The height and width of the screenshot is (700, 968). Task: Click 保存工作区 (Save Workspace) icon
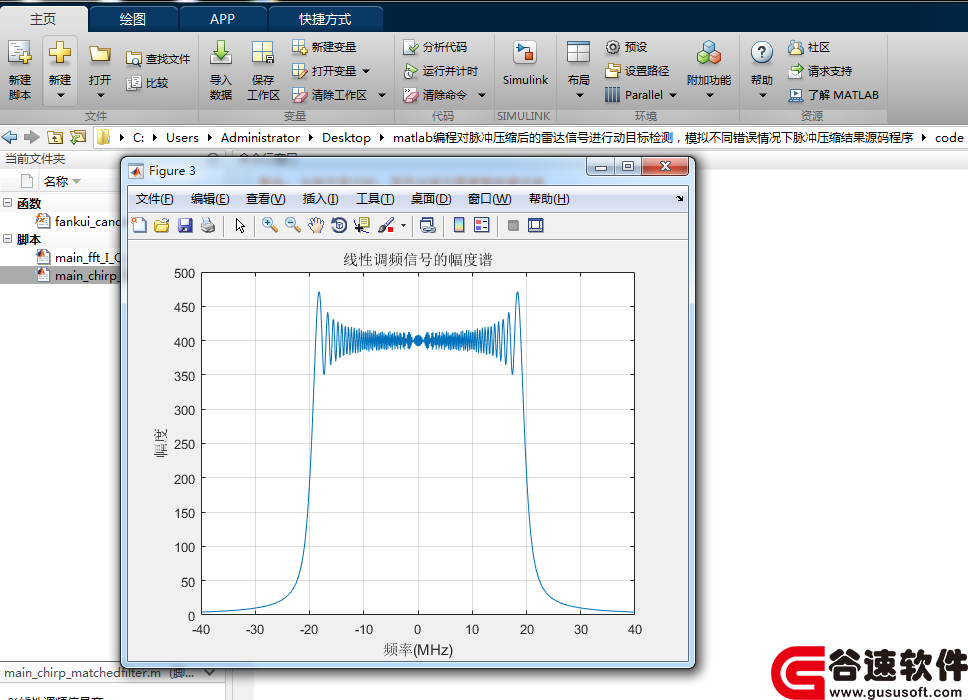tap(263, 54)
